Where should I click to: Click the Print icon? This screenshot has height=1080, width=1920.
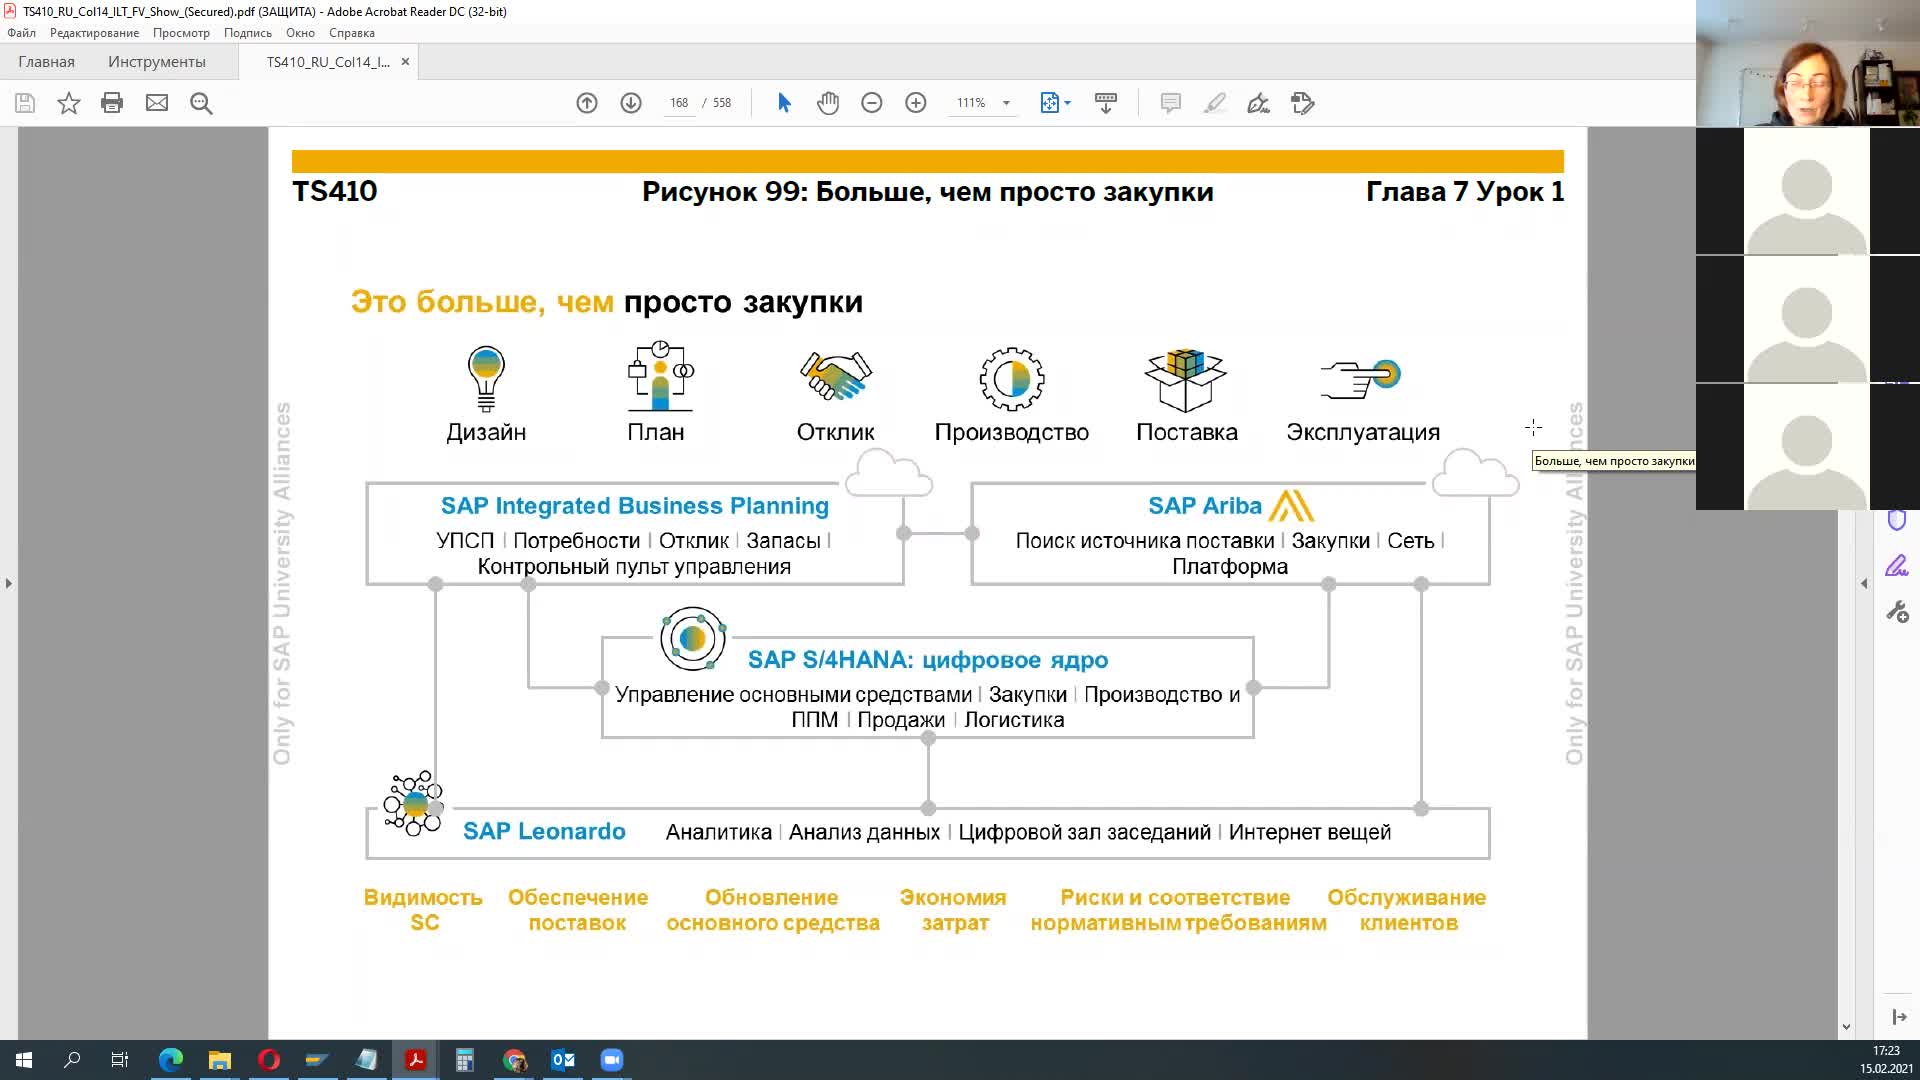point(112,103)
